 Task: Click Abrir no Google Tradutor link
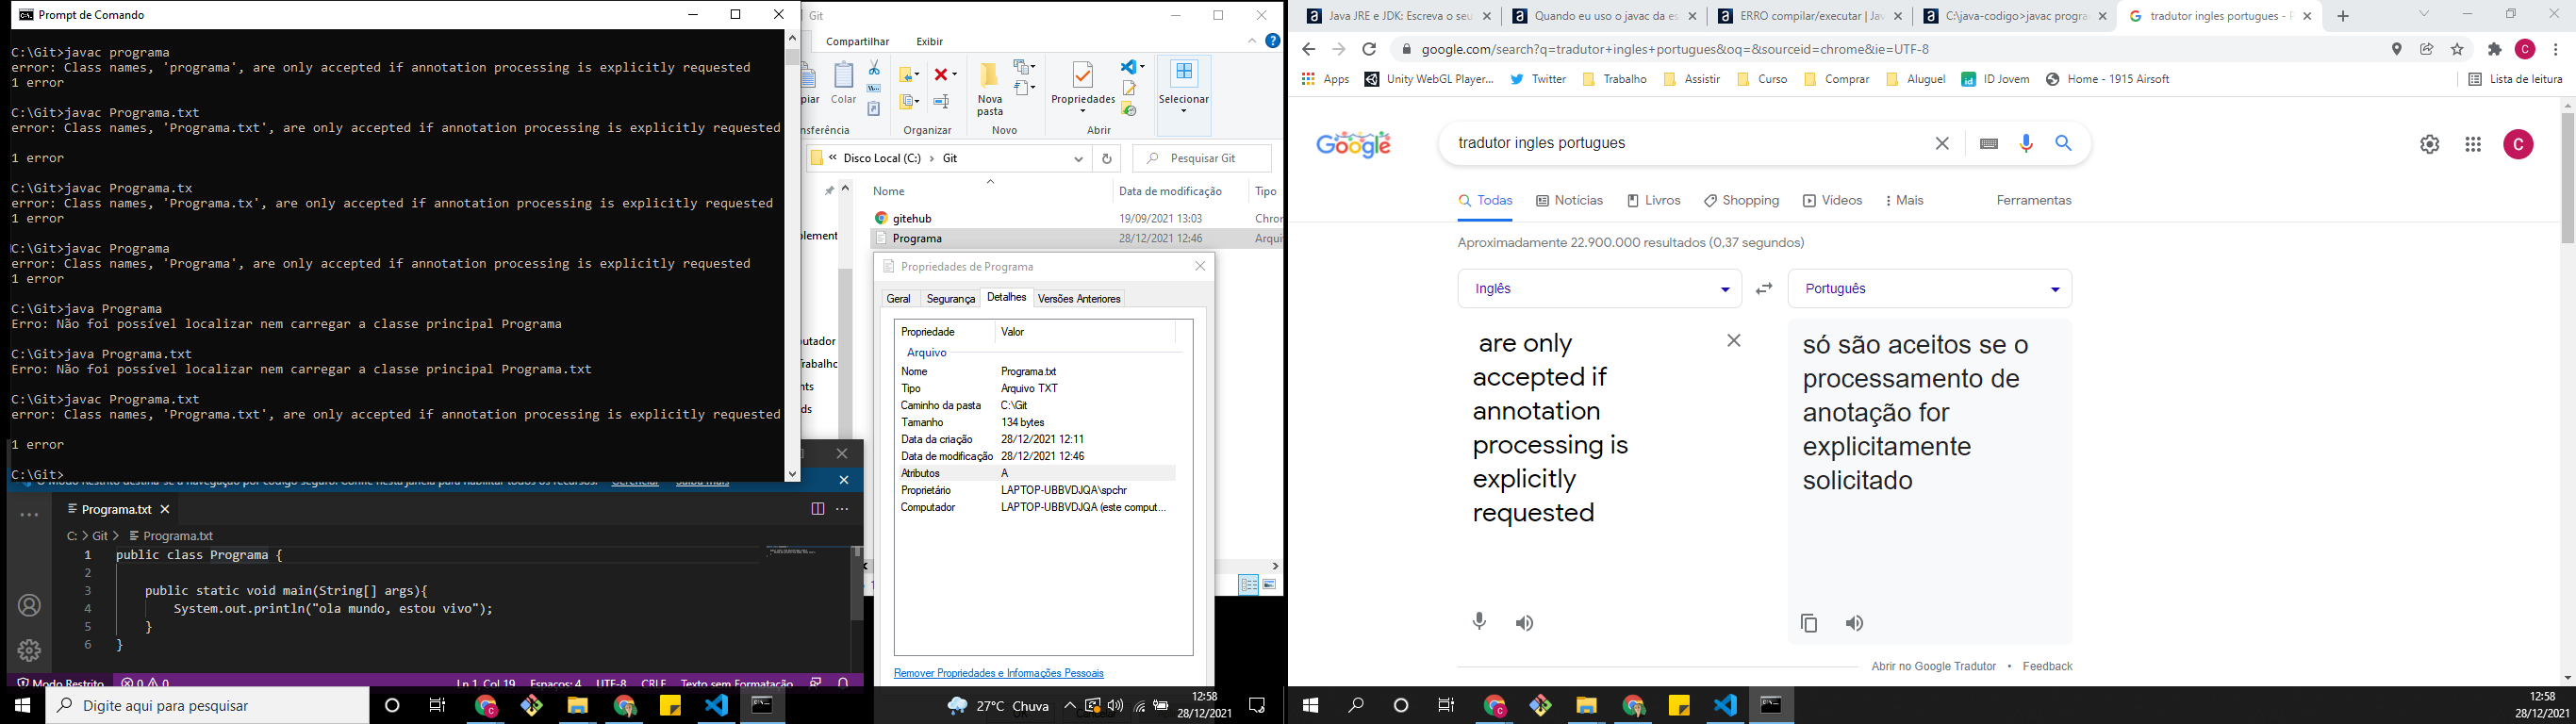click(x=1933, y=666)
